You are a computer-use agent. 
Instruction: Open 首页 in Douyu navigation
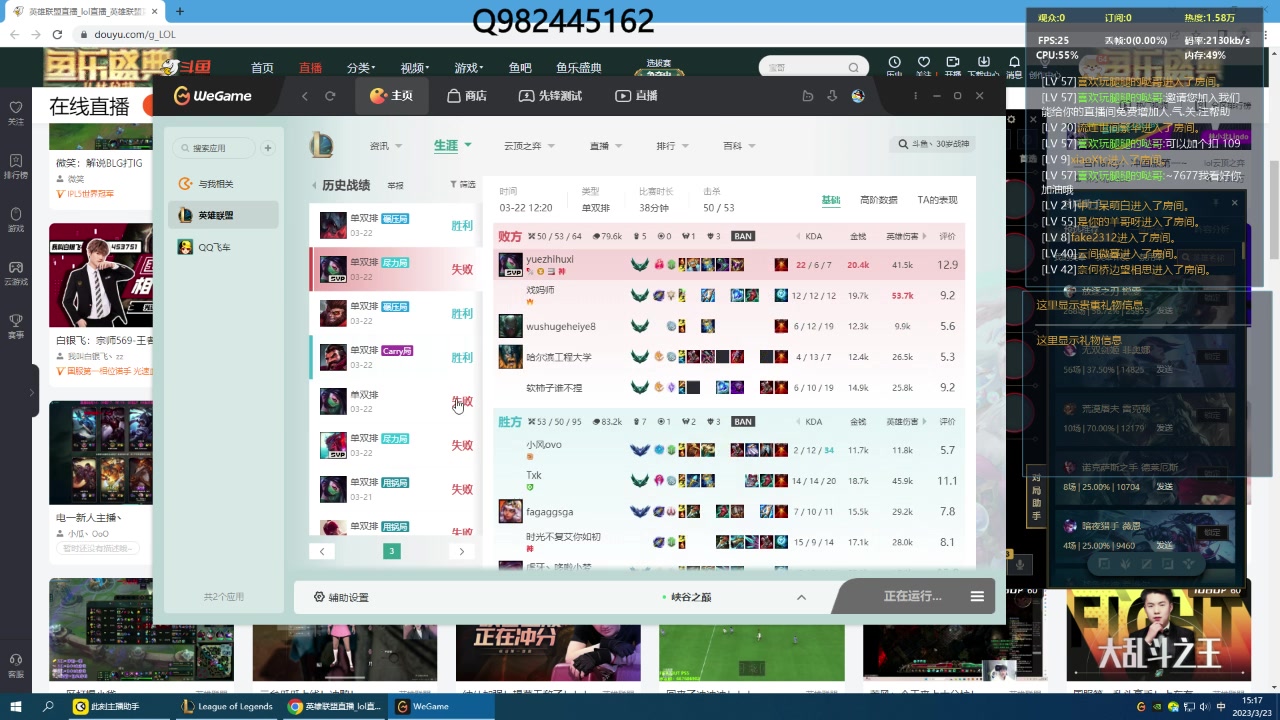(x=262, y=68)
